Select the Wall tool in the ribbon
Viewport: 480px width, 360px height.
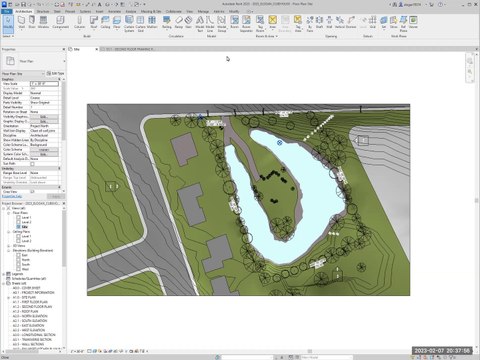click(22, 22)
